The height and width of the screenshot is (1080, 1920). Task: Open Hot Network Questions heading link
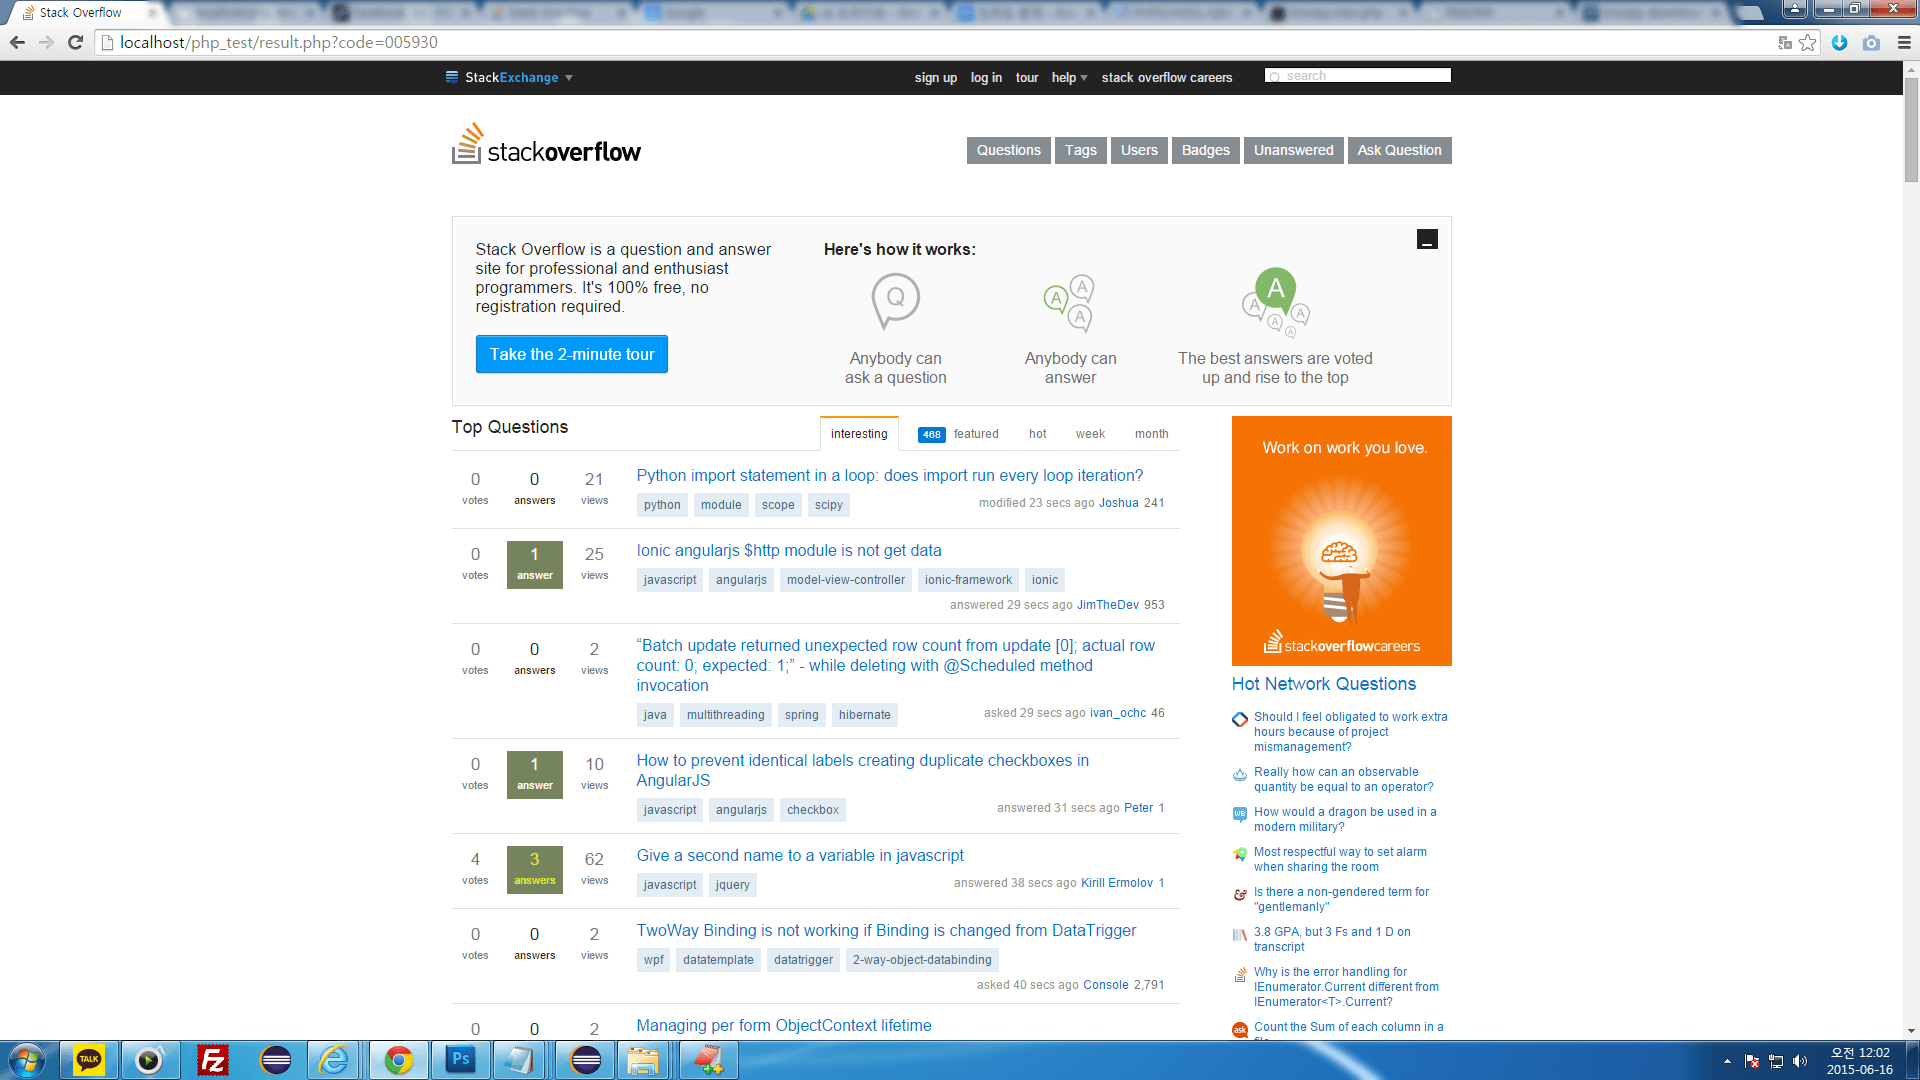tap(1323, 684)
